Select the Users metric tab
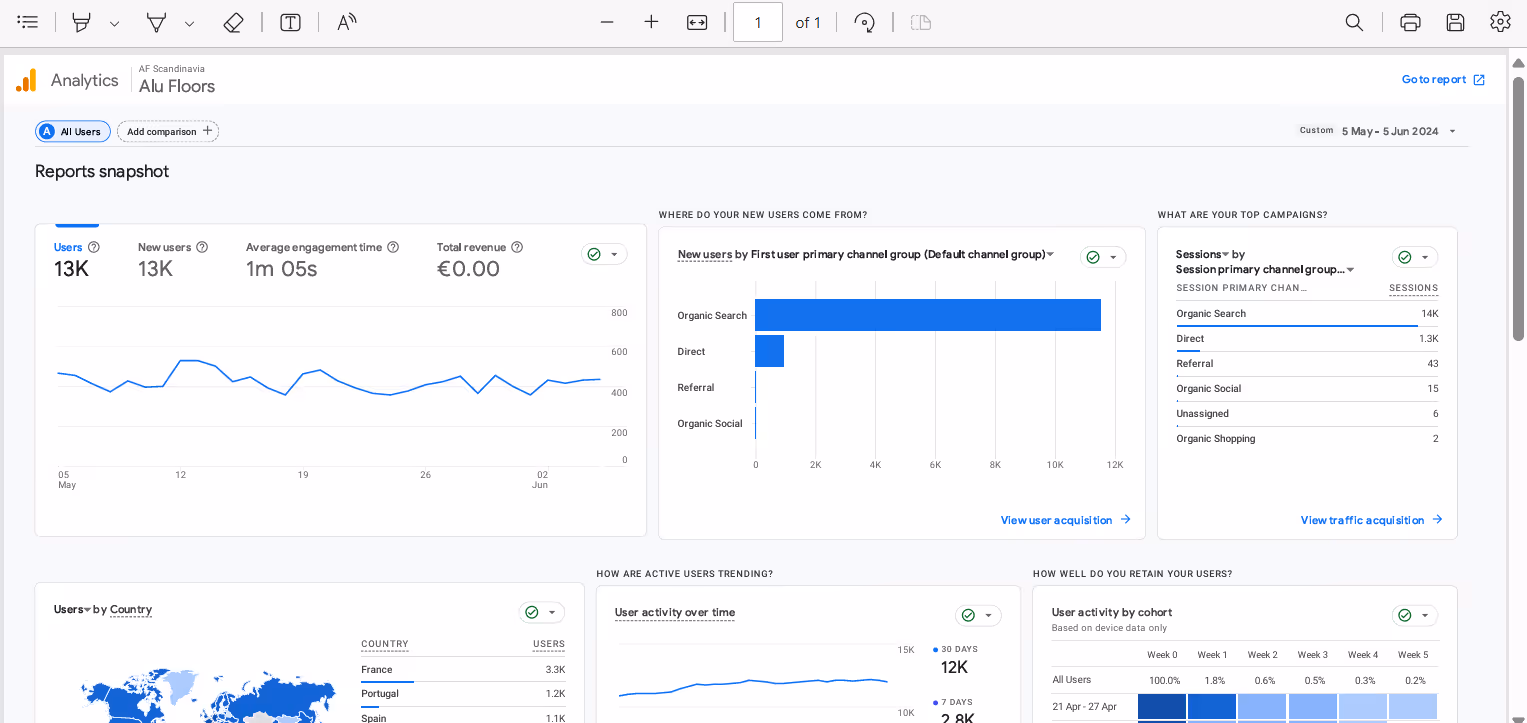The width and height of the screenshot is (1527, 723). coord(71,258)
